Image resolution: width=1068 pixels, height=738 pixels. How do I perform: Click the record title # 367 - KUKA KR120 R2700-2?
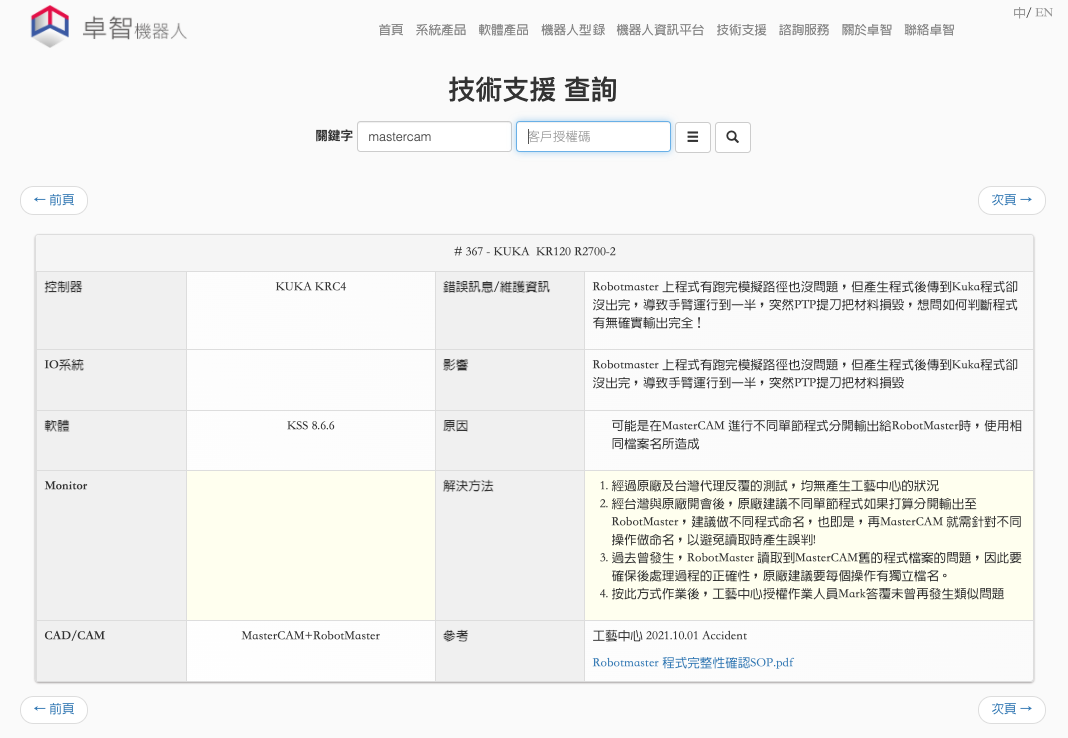pyautogui.click(x=535, y=252)
